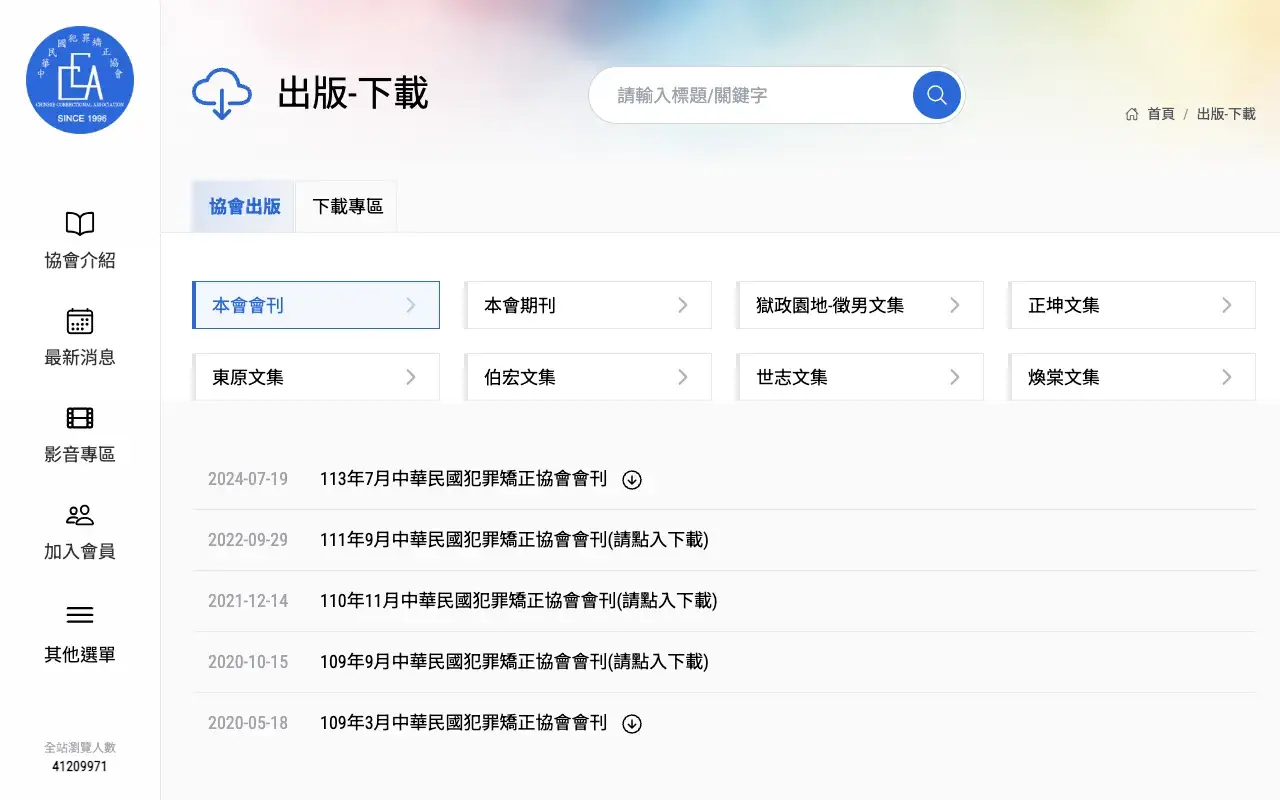Click date 2020-10-15

[x=248, y=662]
